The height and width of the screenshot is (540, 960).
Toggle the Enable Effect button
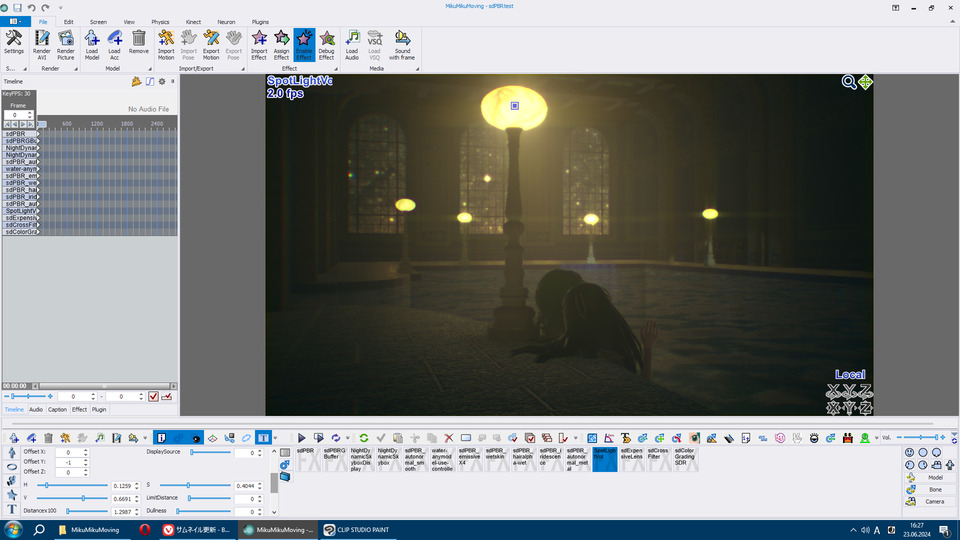click(x=304, y=44)
